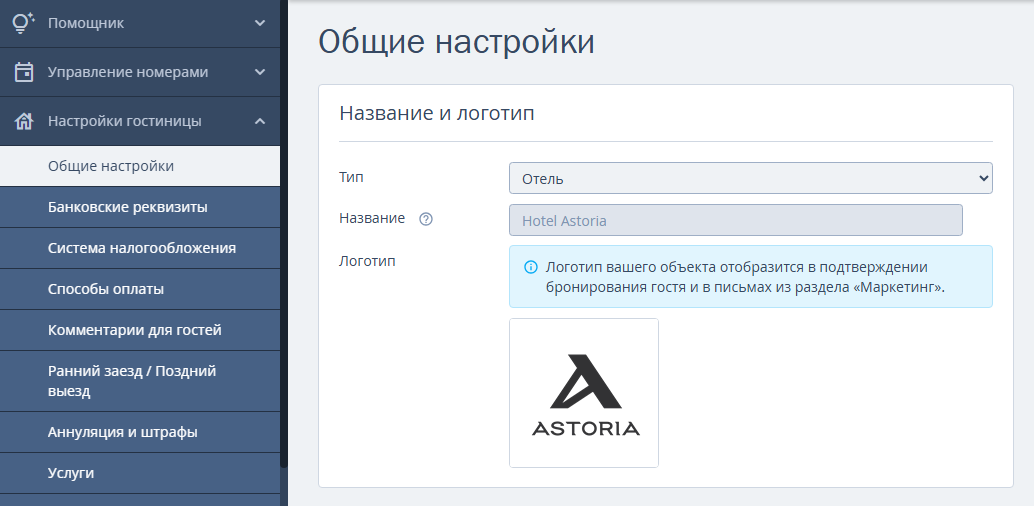
Task: Open Способы оплаты settings
Action: pyautogui.click(x=106, y=289)
